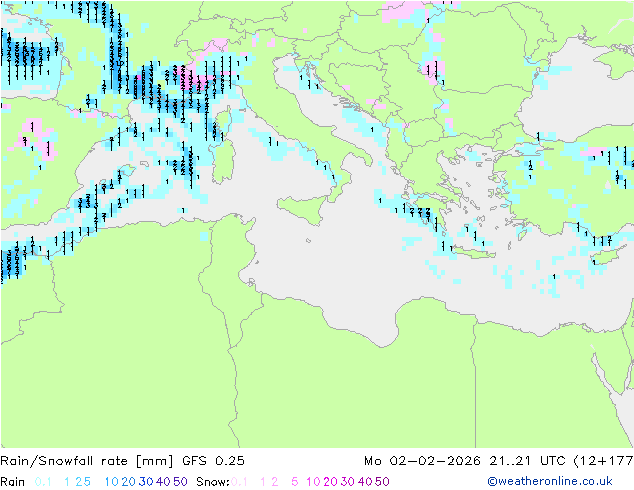The height and width of the screenshot is (490, 634).
Task: Select the '(12+177' forecast offset text
Action: click(x=603, y=461)
